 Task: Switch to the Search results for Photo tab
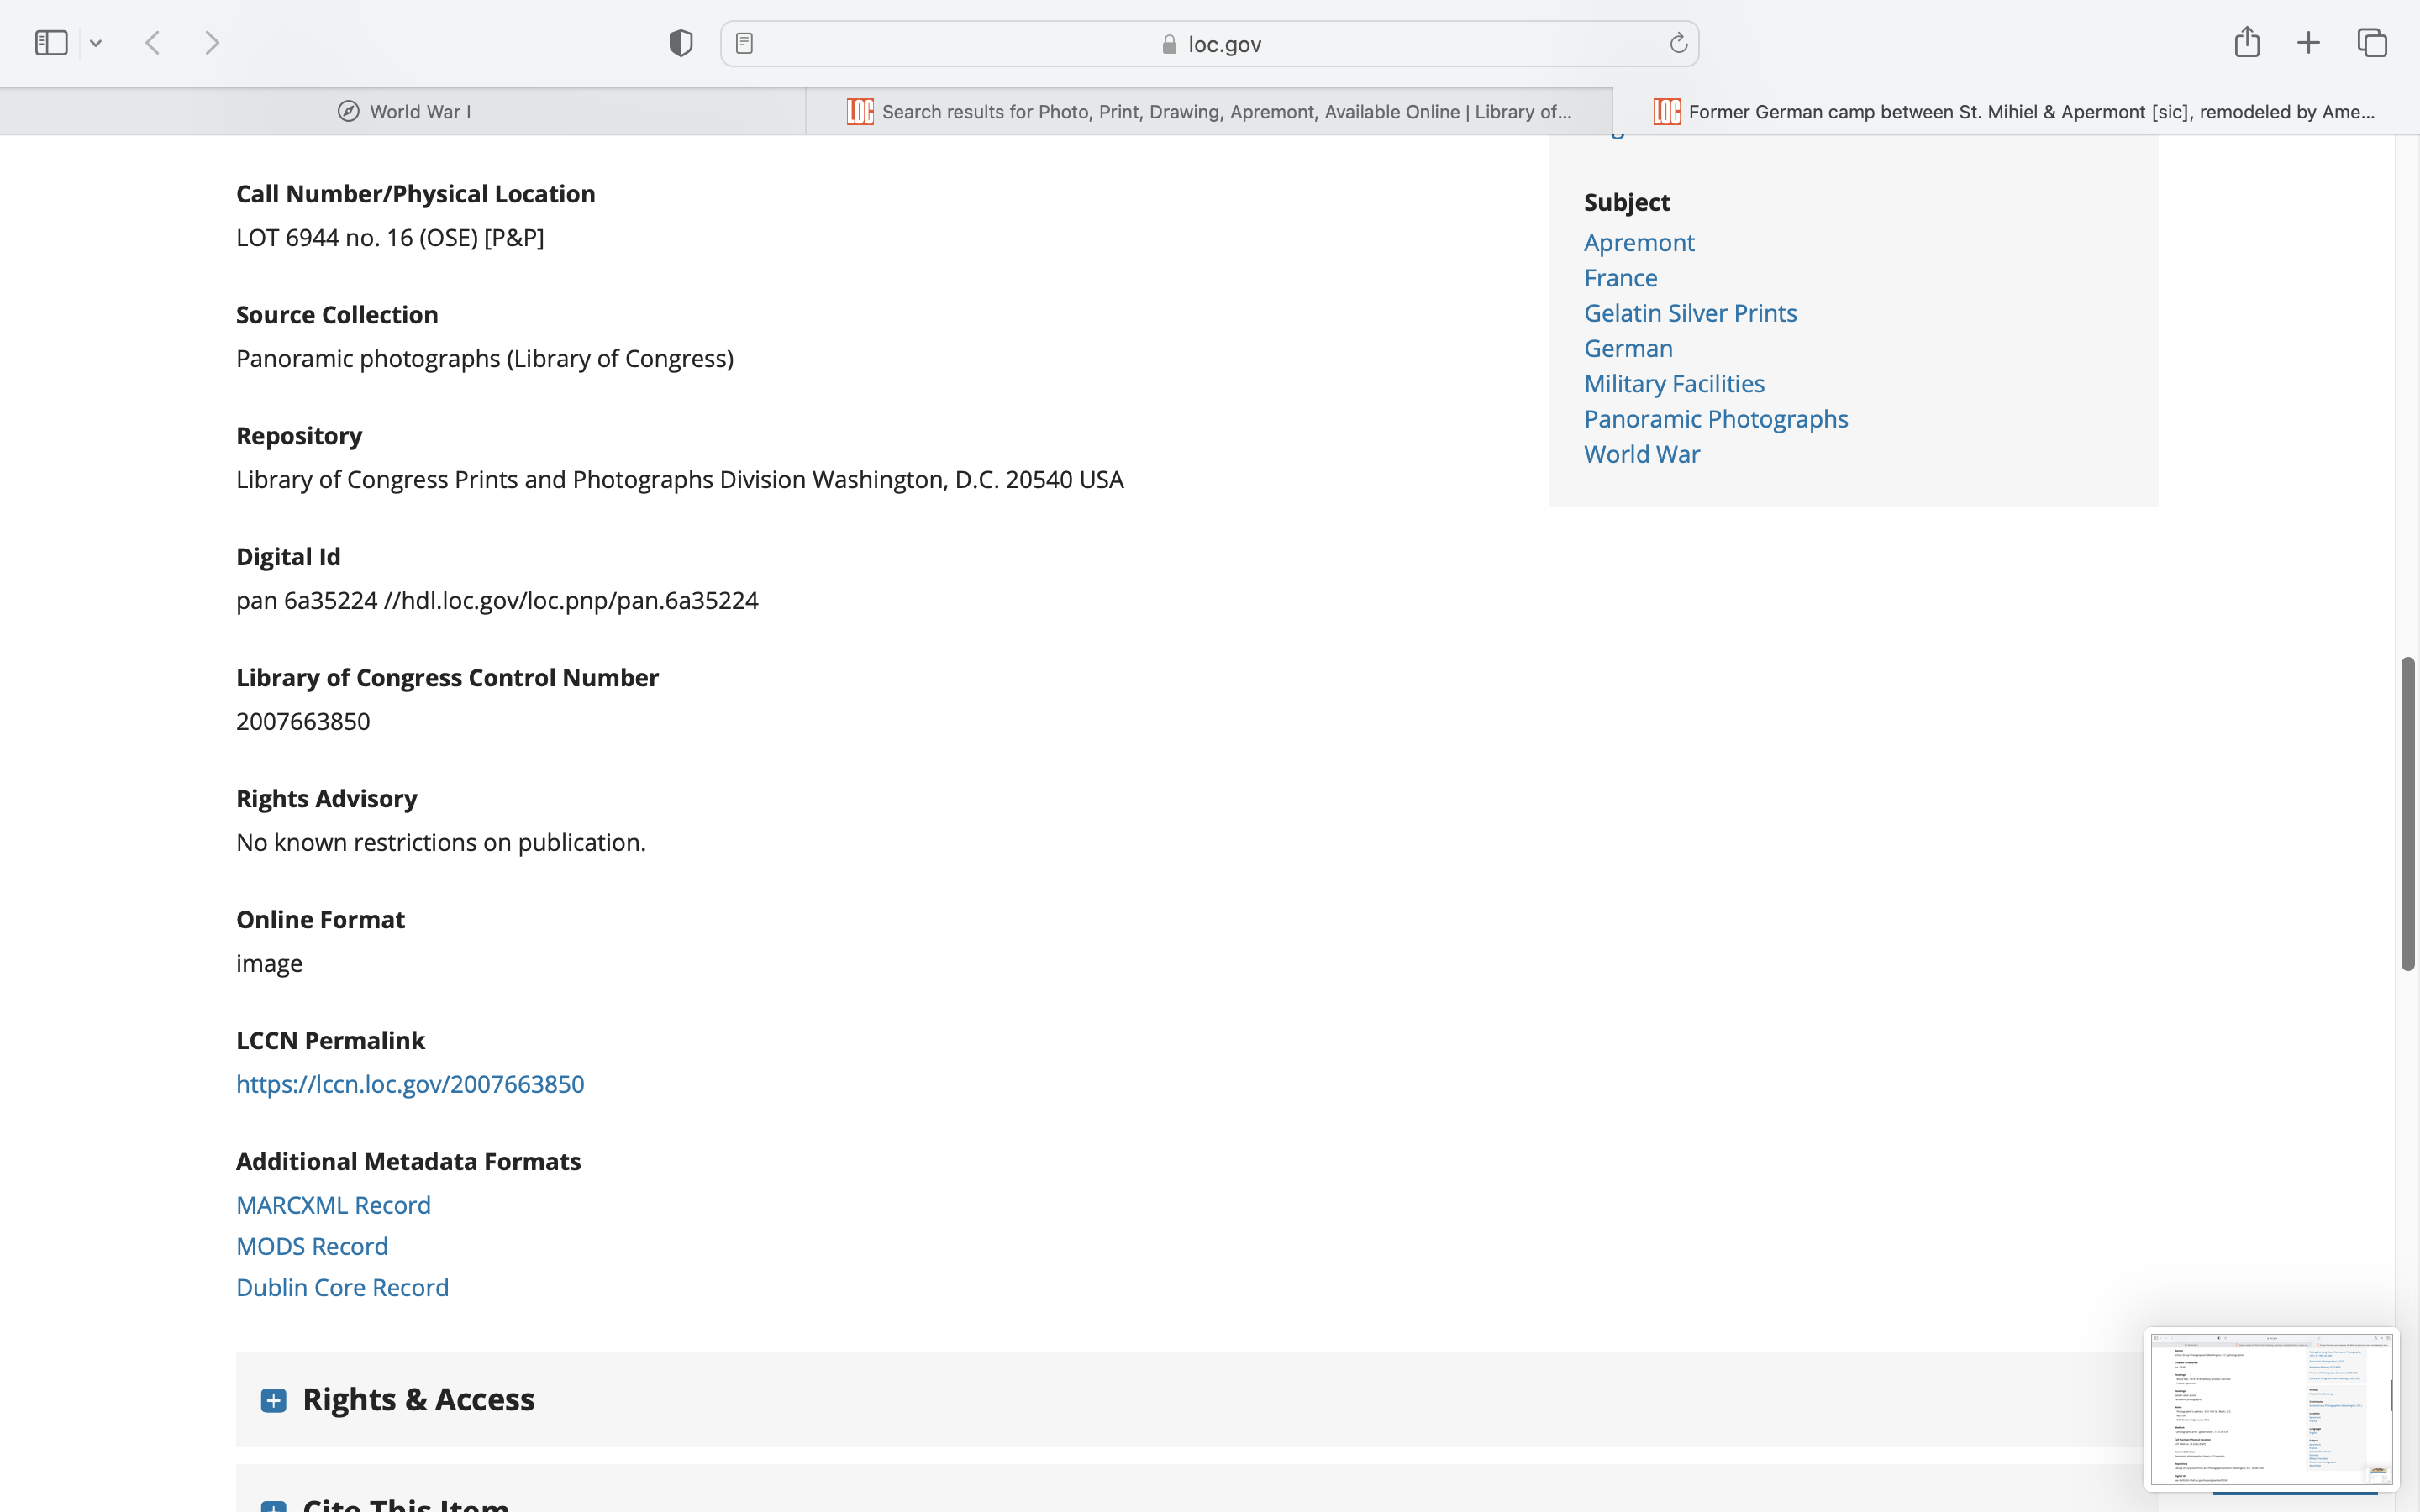pyautogui.click(x=1209, y=112)
